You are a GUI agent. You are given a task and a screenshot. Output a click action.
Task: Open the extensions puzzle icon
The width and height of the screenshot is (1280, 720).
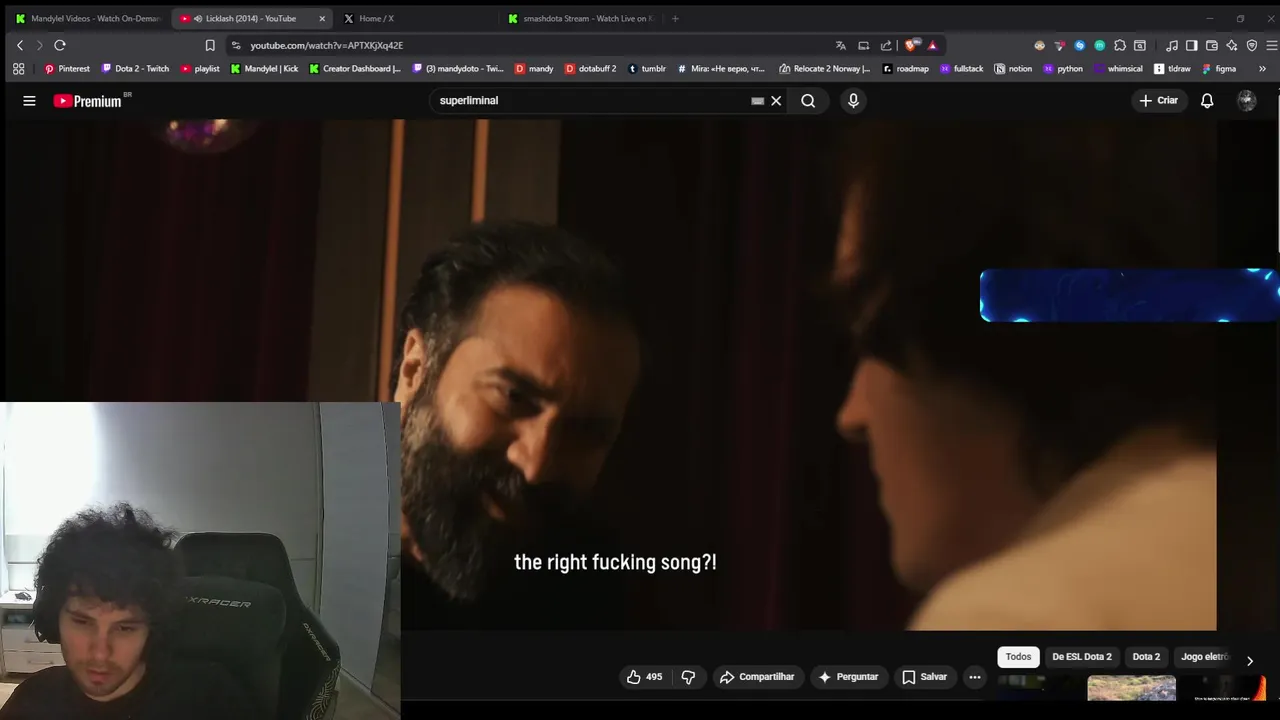click(1120, 45)
